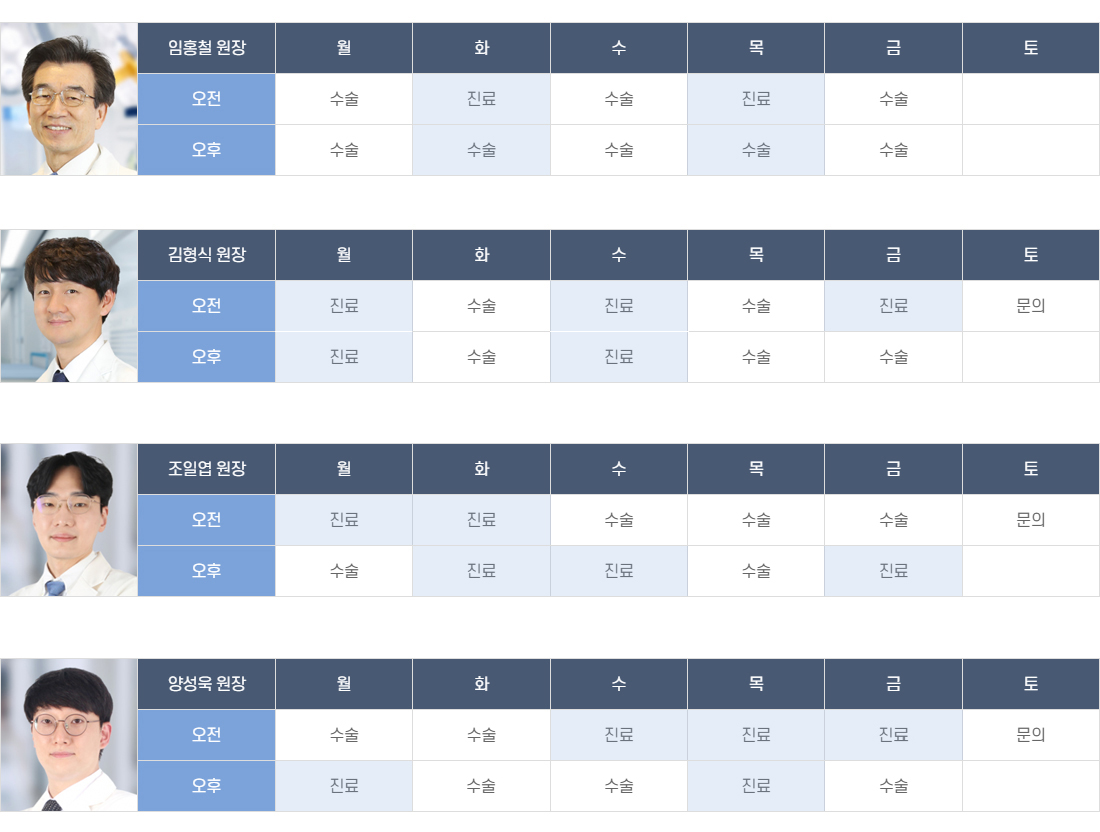Screen dimensions: 1100x832
Task: Click 조일엽 원장's Friday afternoon 진료 cell
Action: [x=893, y=571]
